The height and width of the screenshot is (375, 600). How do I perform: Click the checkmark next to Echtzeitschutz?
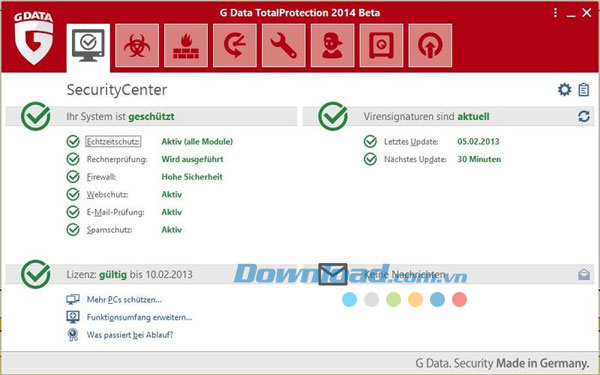point(73,141)
